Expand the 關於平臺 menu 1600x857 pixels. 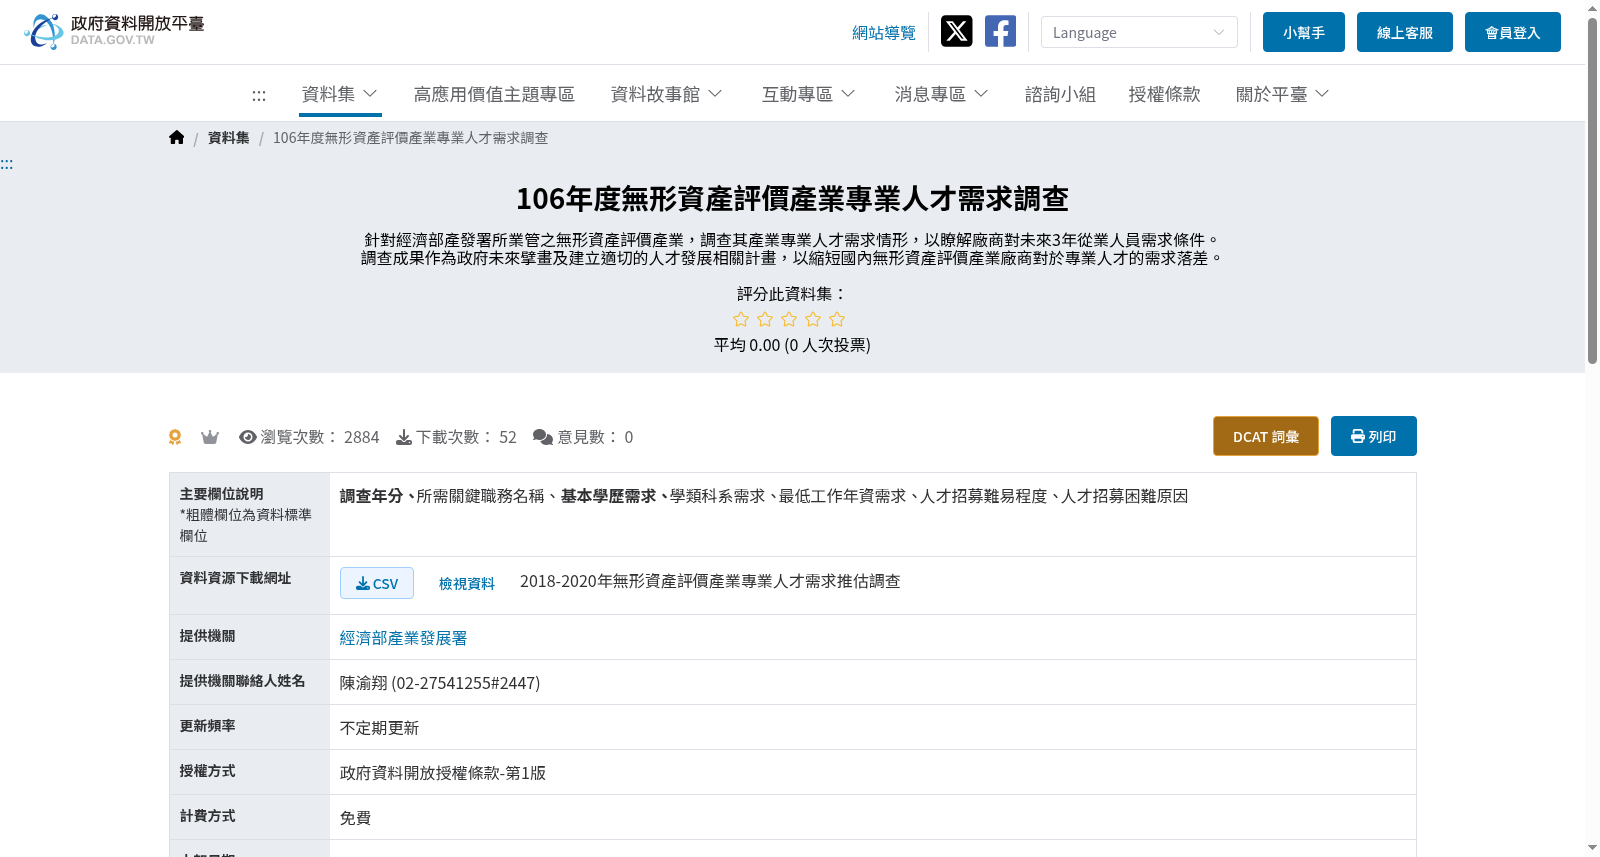(x=1283, y=94)
